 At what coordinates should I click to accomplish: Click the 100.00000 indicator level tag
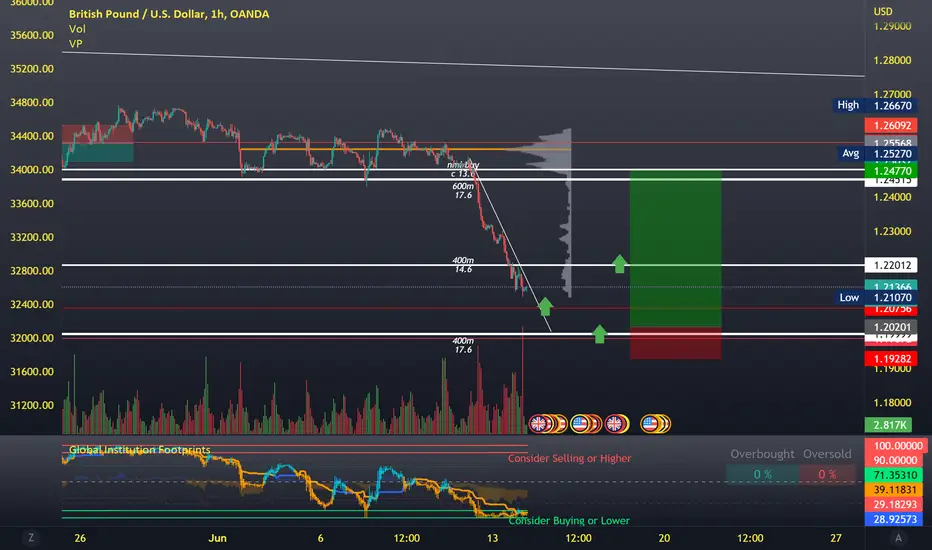click(895, 446)
